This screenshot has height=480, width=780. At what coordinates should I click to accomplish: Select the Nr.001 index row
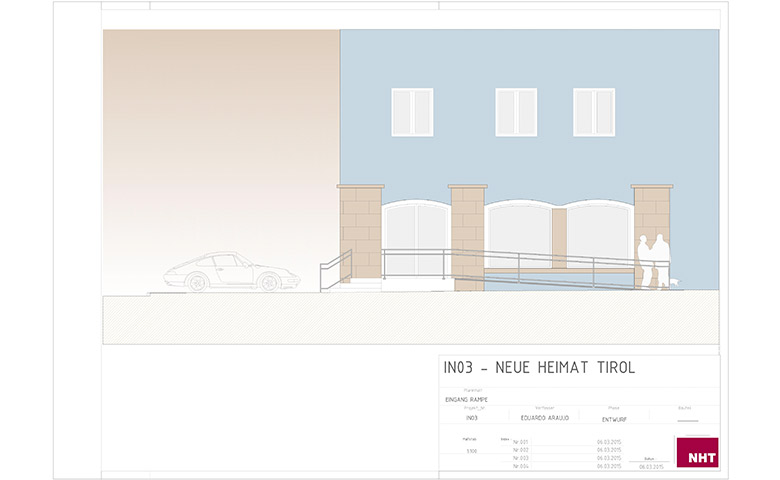click(x=520, y=441)
